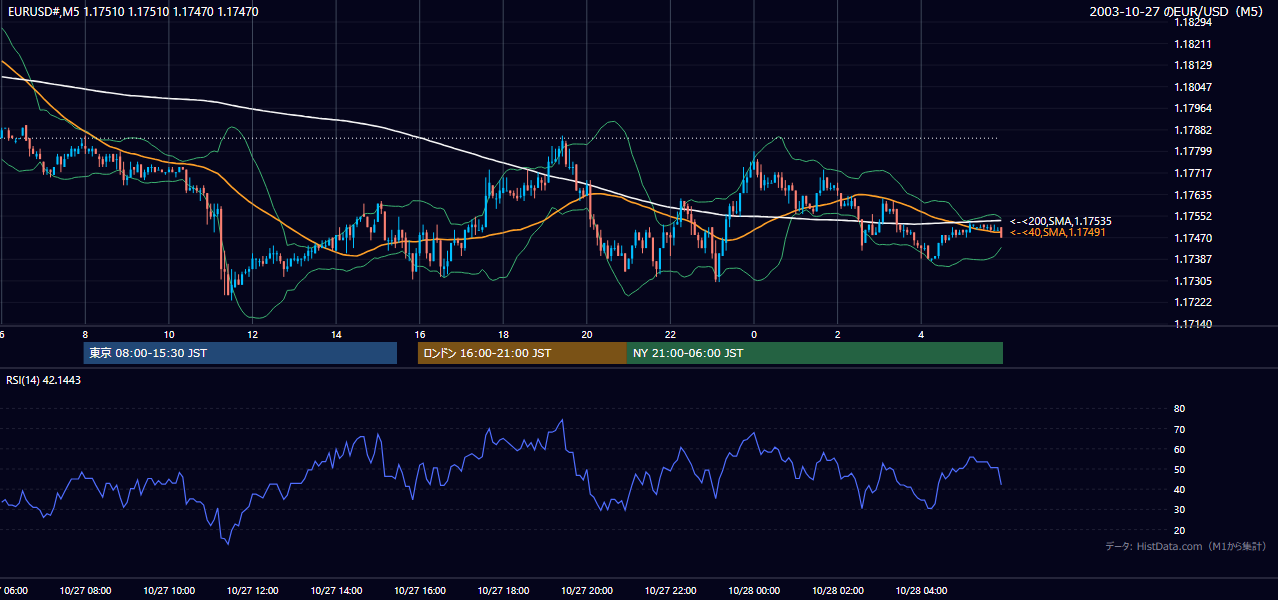Viewport: 1278px width, 600px height.
Task: Click the RSI 30 level label
Action: click(x=1179, y=510)
